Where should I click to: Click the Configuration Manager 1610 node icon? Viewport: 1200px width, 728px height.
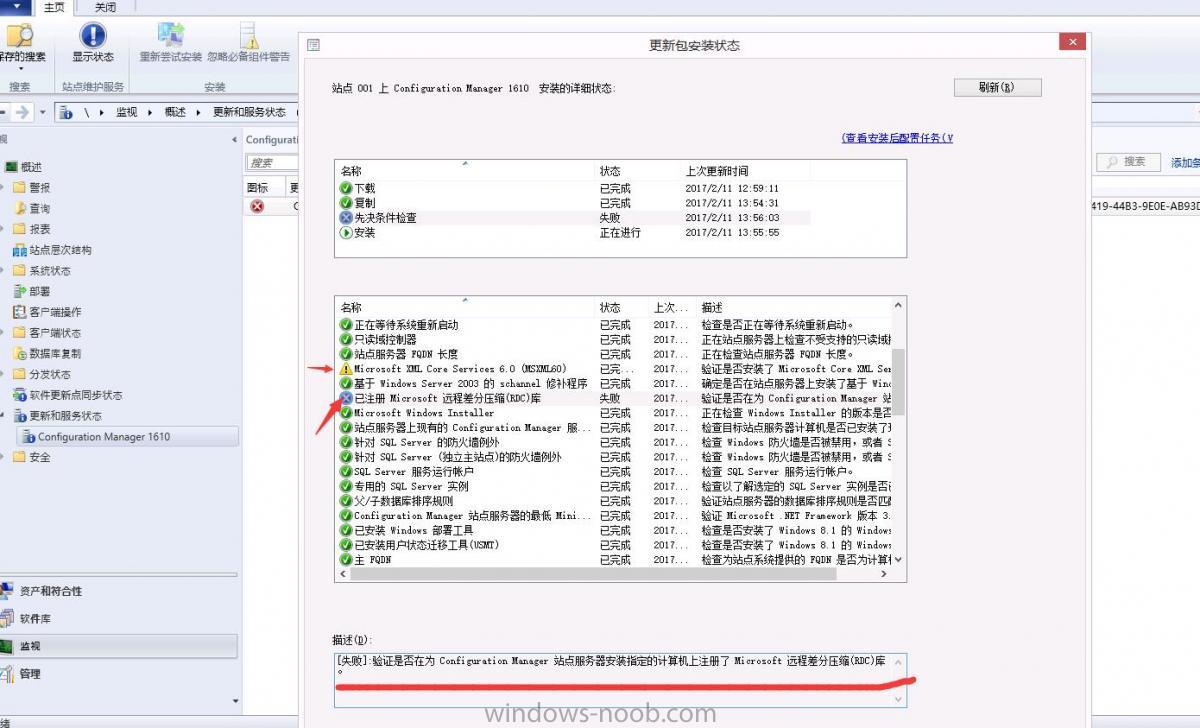28,437
